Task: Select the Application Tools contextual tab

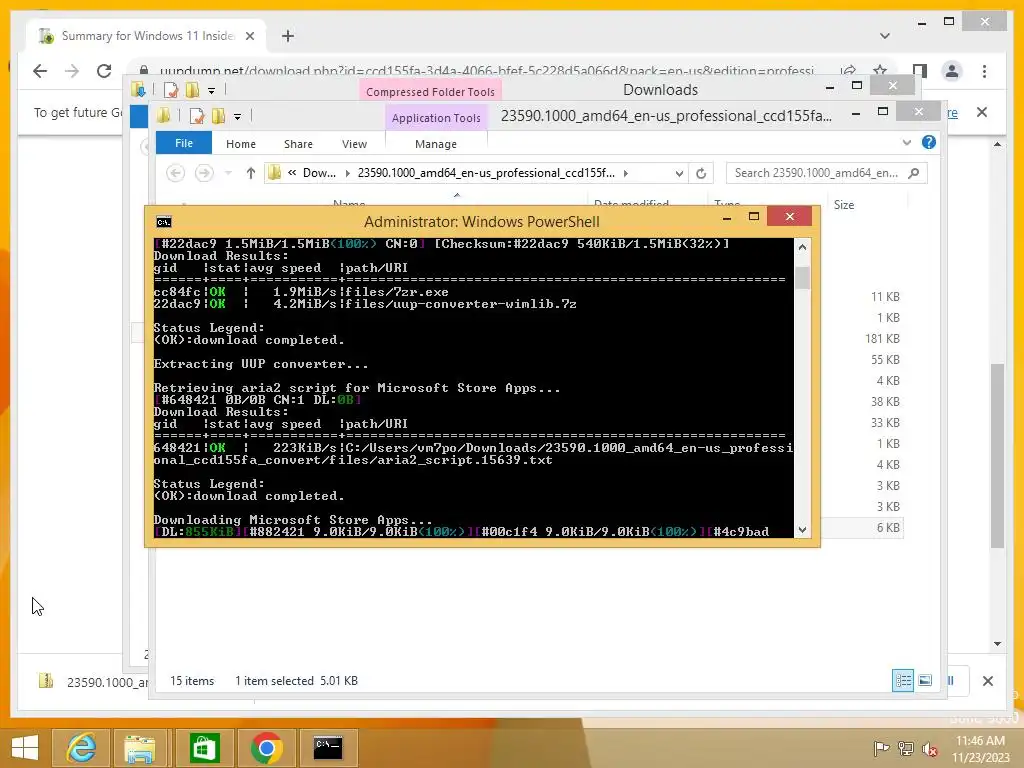Action: coord(436,118)
